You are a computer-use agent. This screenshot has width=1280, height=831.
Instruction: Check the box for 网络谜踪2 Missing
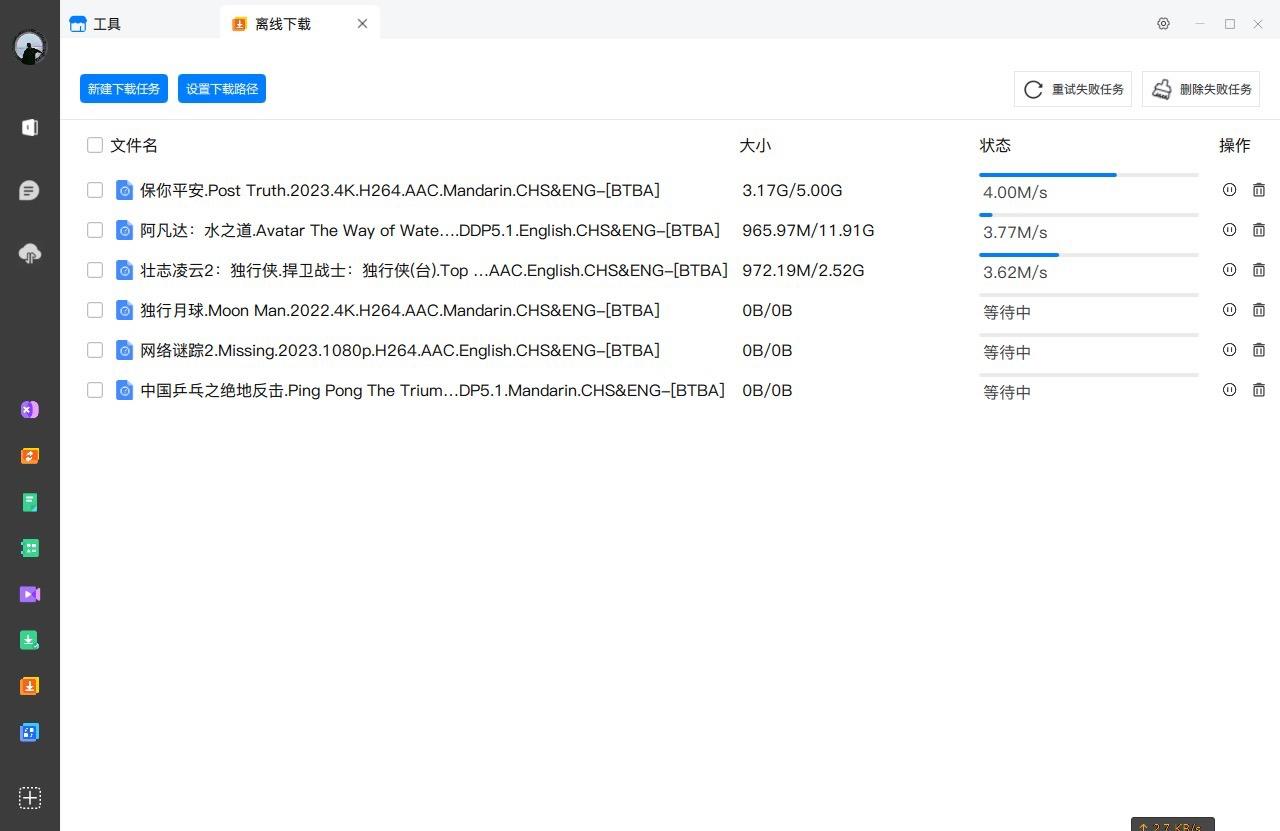tap(95, 350)
